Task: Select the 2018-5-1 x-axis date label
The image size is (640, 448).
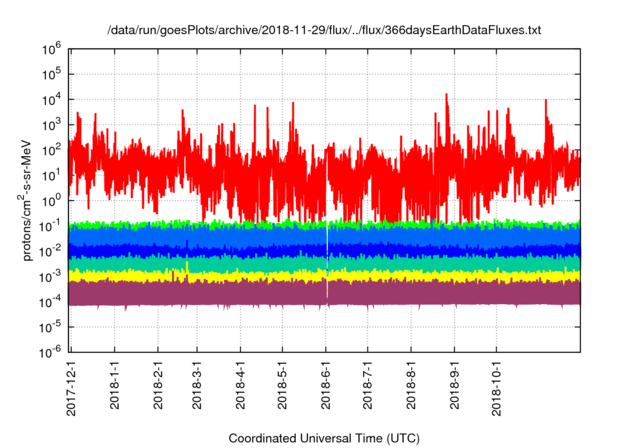Action: click(282, 385)
